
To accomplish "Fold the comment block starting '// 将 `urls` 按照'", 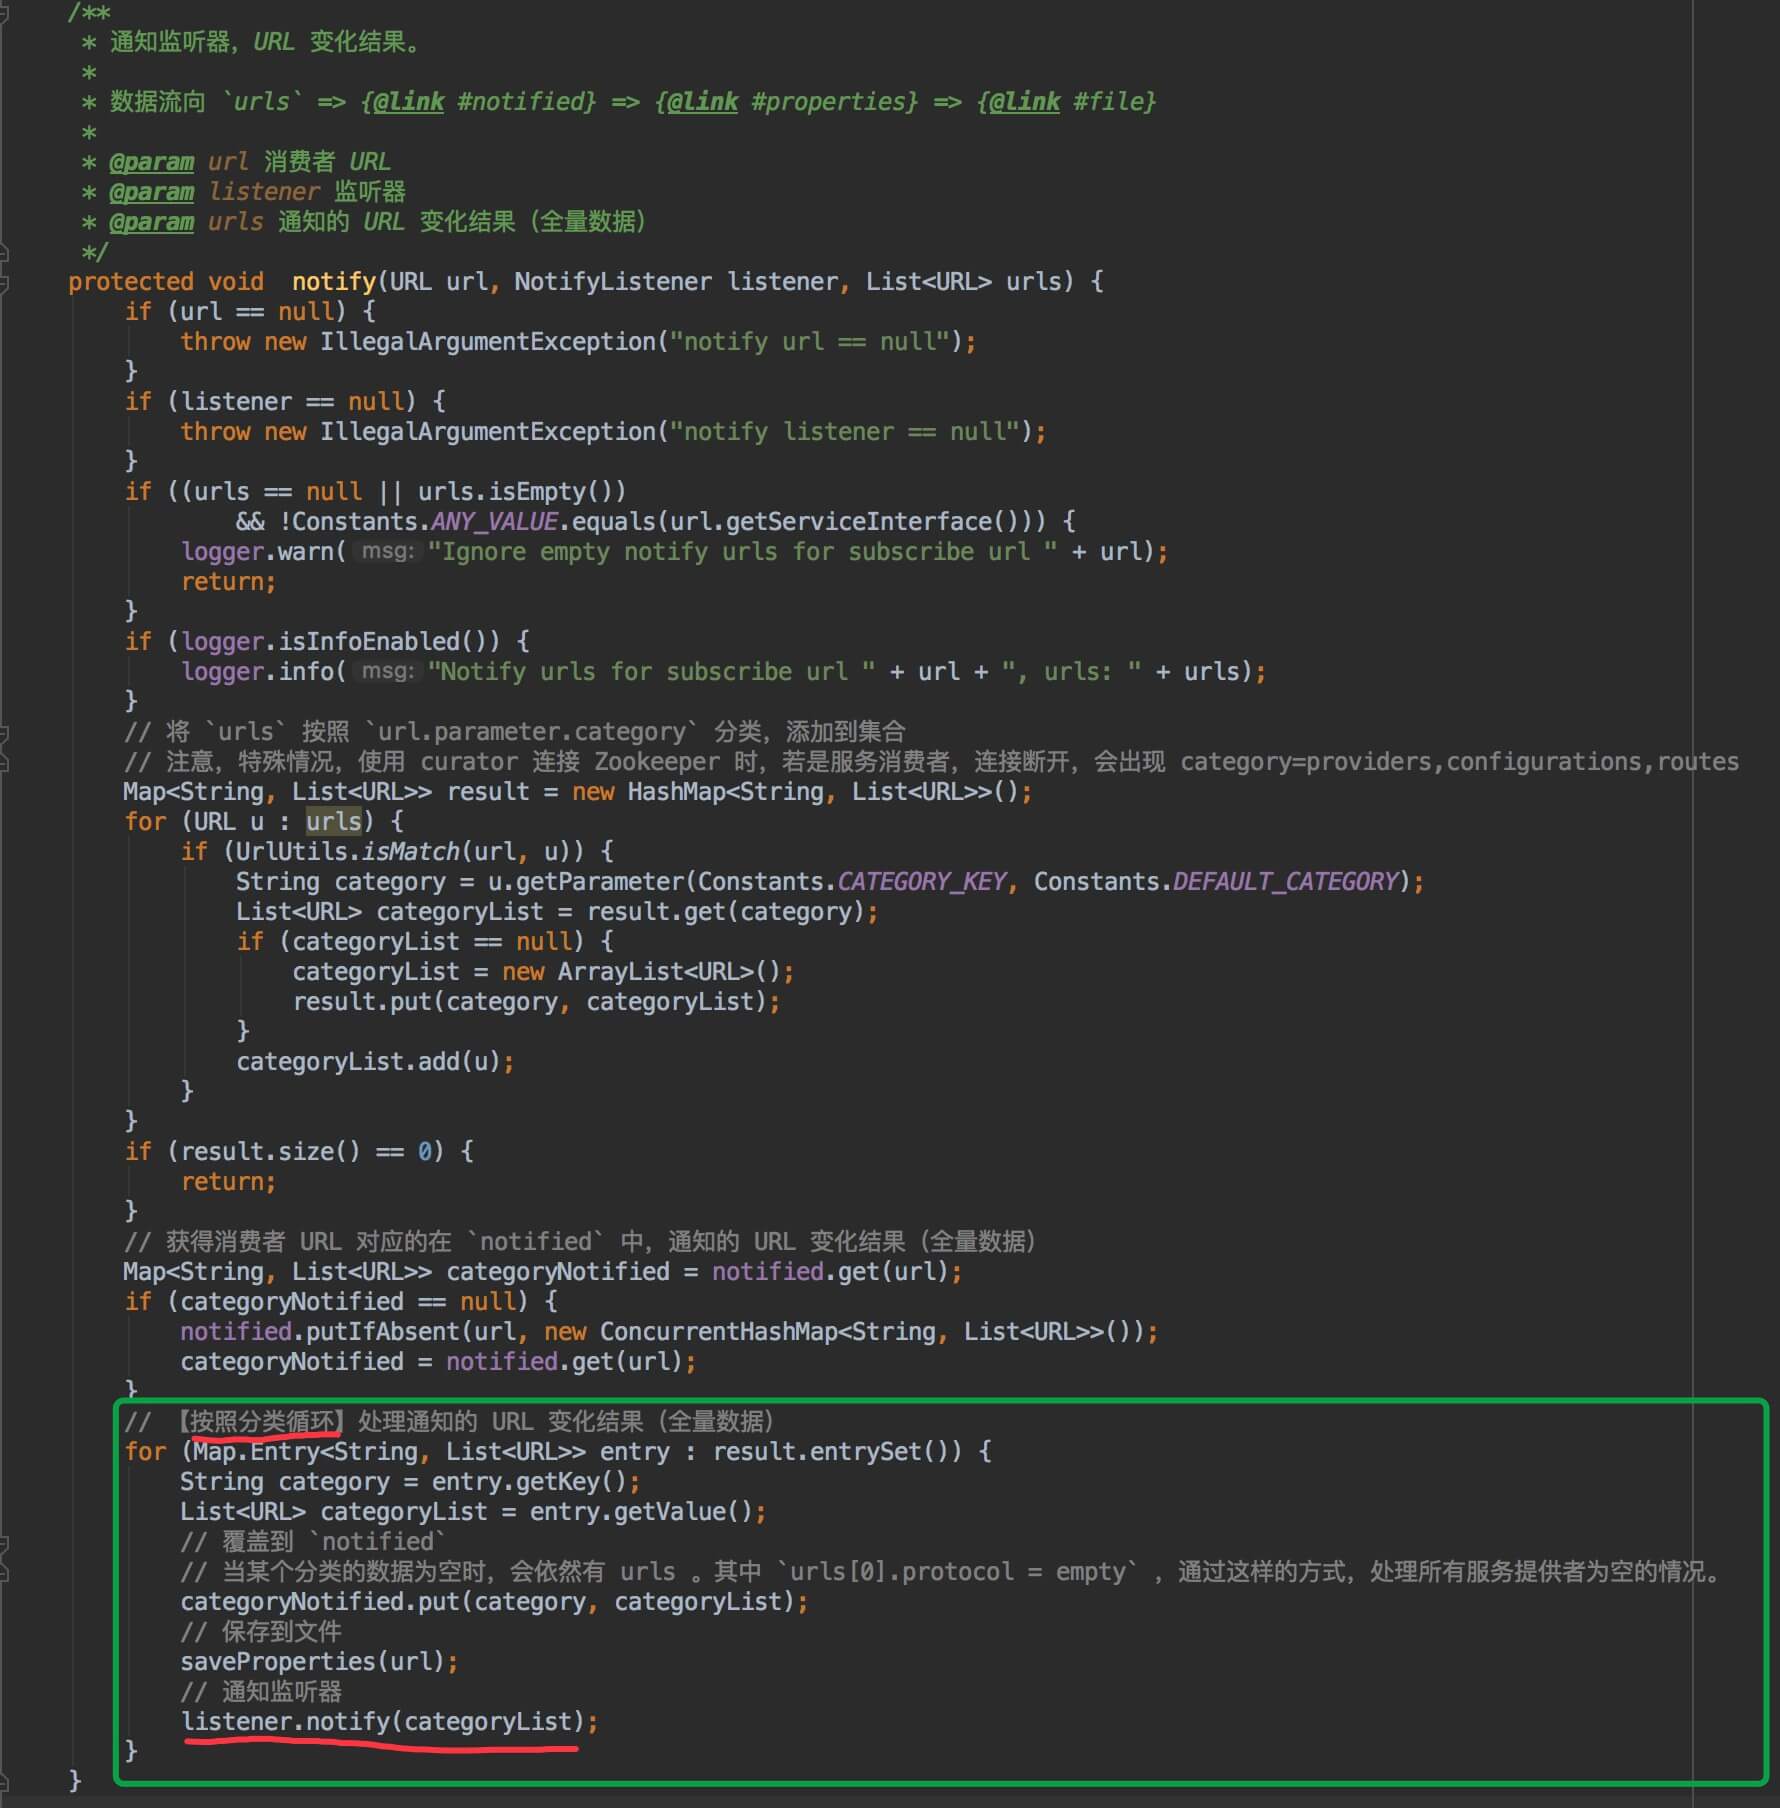I will [3, 735].
